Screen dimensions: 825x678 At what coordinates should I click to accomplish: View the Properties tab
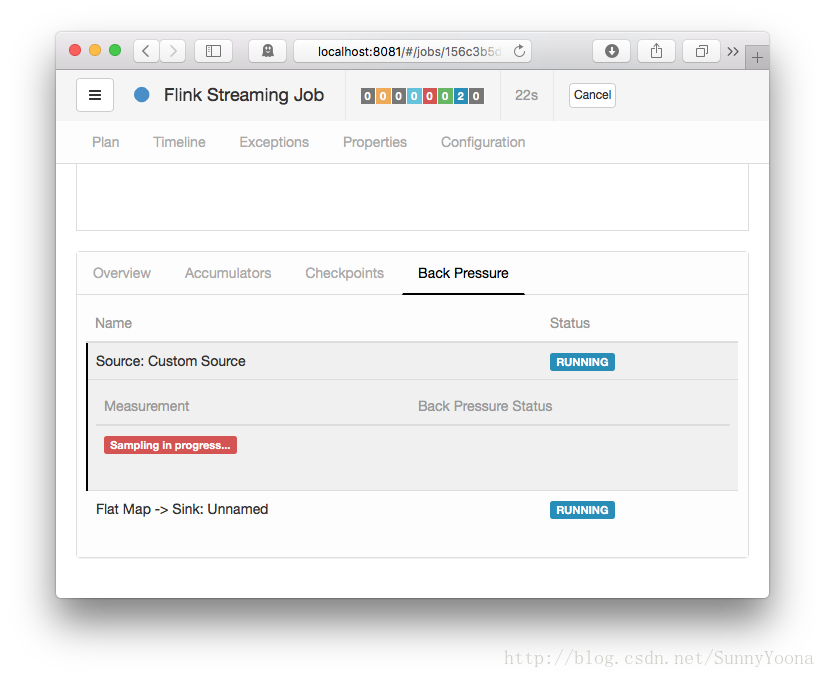click(375, 142)
